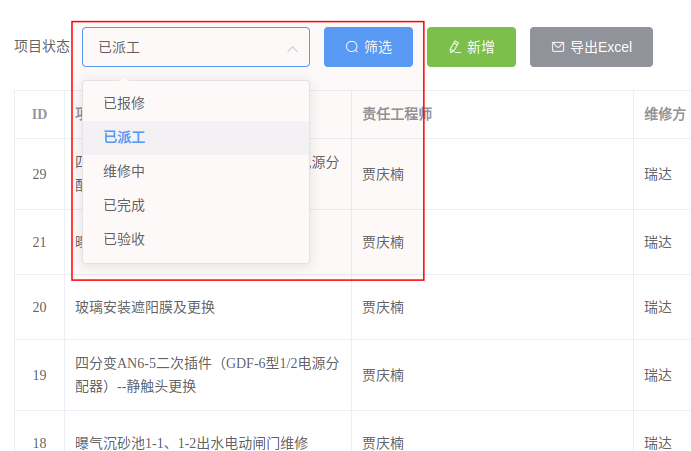Choose 已验收 status option
691x451 pixels.
click(125, 239)
